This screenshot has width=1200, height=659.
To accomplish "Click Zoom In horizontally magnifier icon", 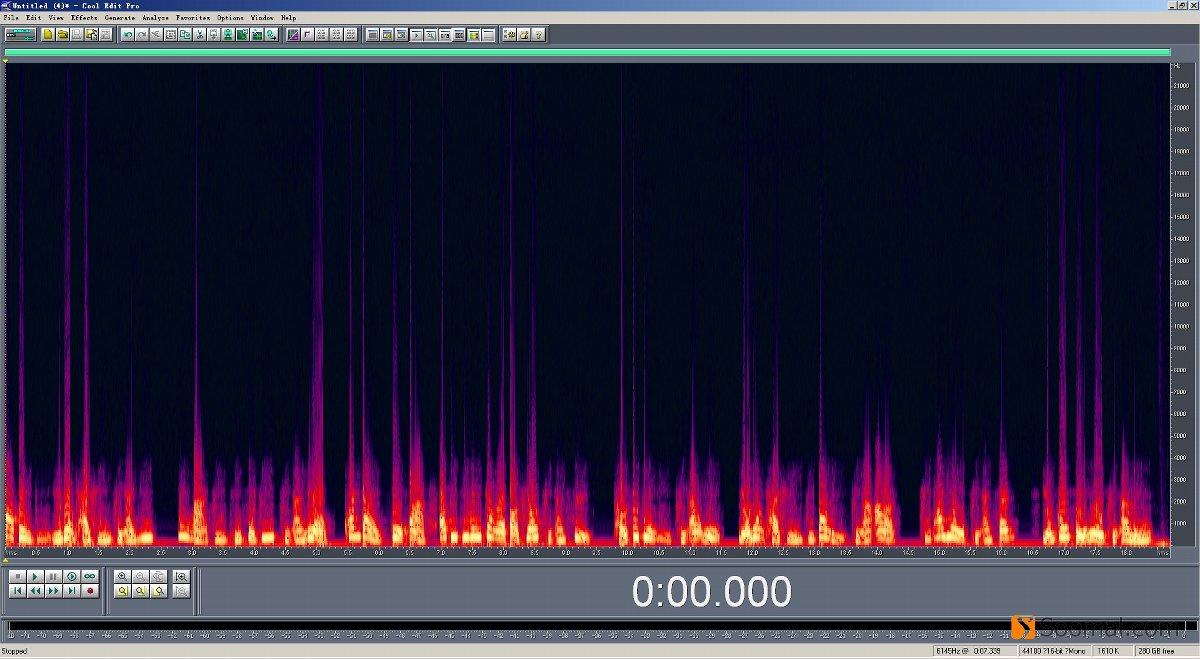I will click(122, 577).
